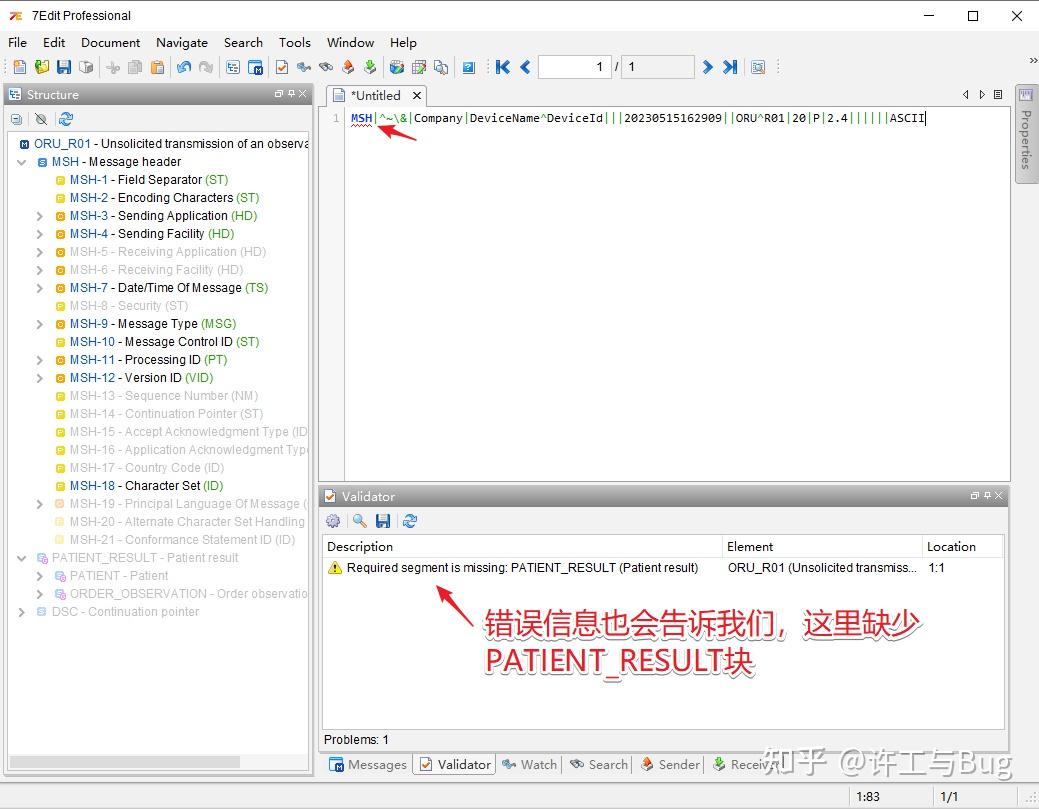This screenshot has height=809, width=1039.
Task: Save the document with the toolbar icon
Action: click(x=63, y=66)
